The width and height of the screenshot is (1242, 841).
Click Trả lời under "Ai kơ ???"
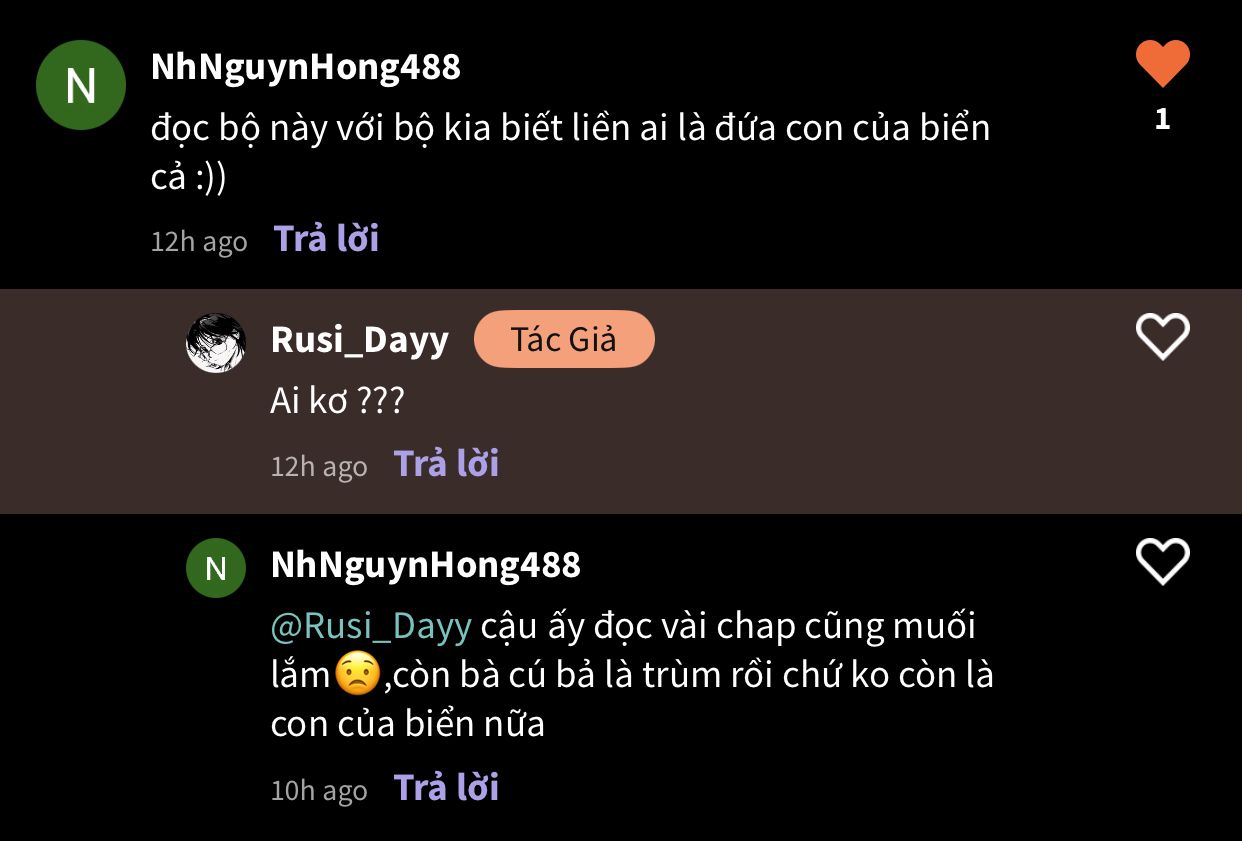(447, 464)
